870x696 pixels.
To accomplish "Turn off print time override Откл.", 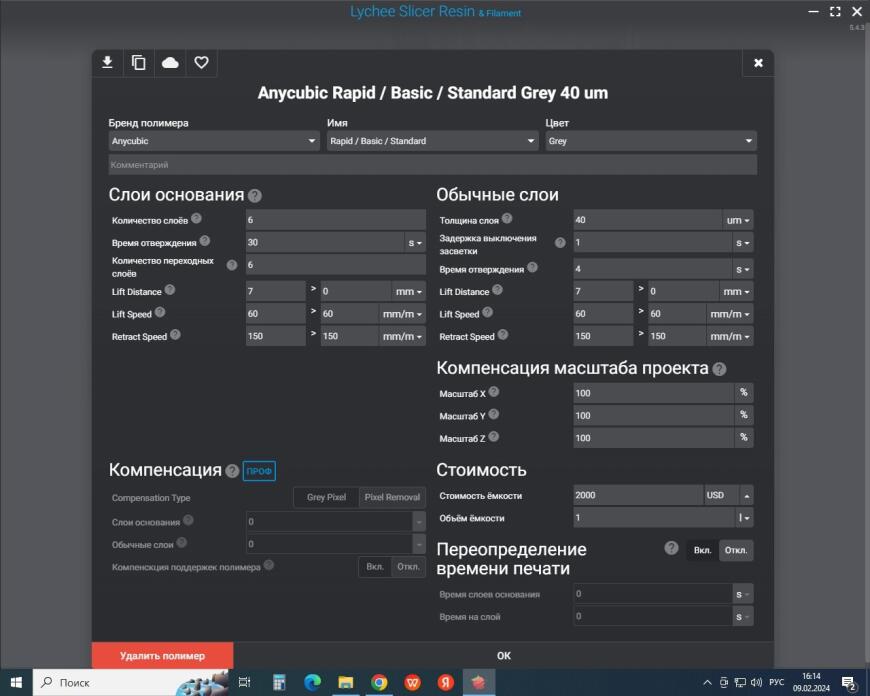I will (x=736, y=551).
